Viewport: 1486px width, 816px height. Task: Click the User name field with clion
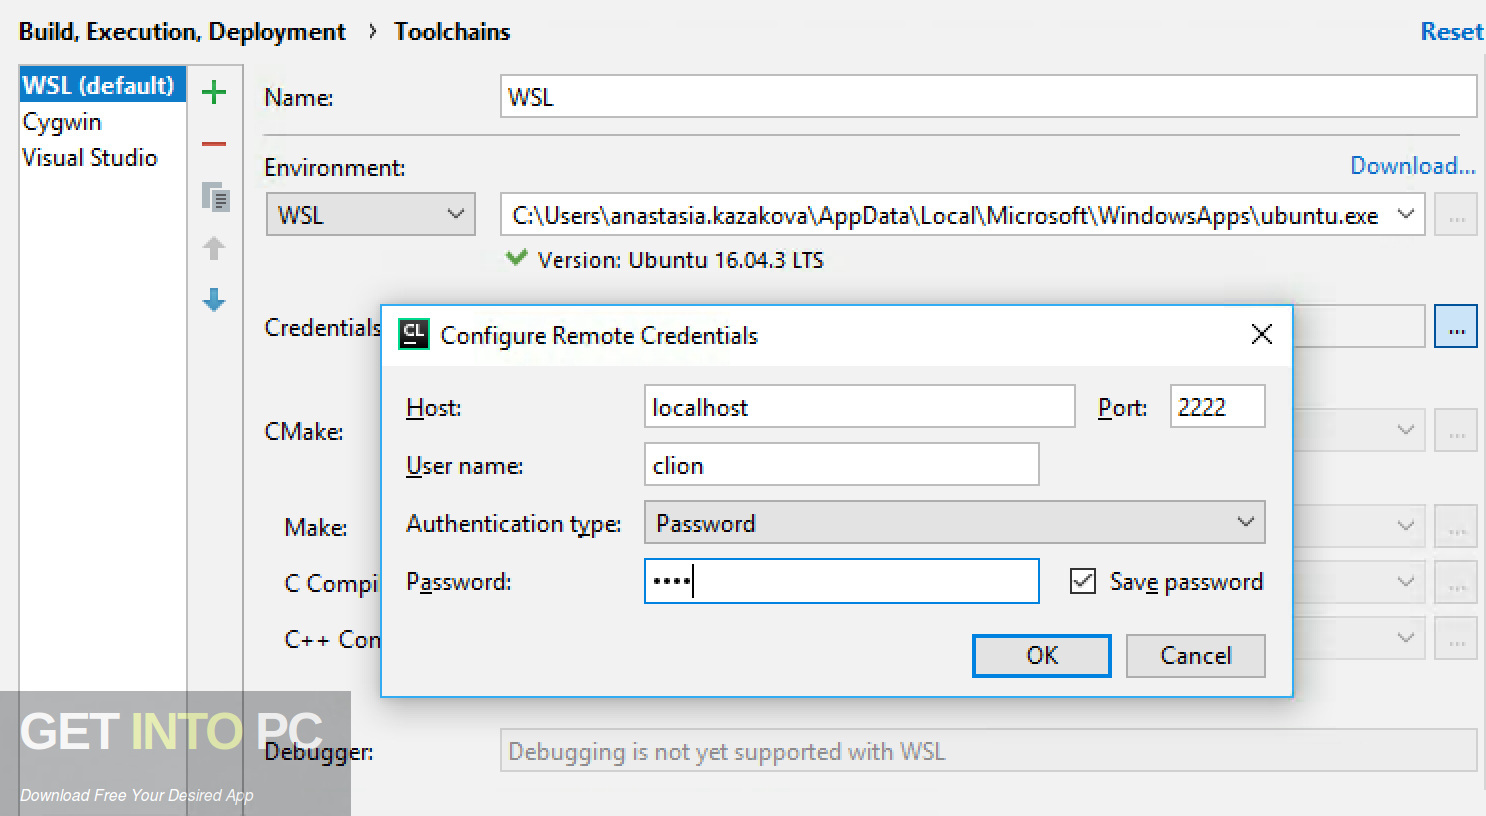(842, 464)
